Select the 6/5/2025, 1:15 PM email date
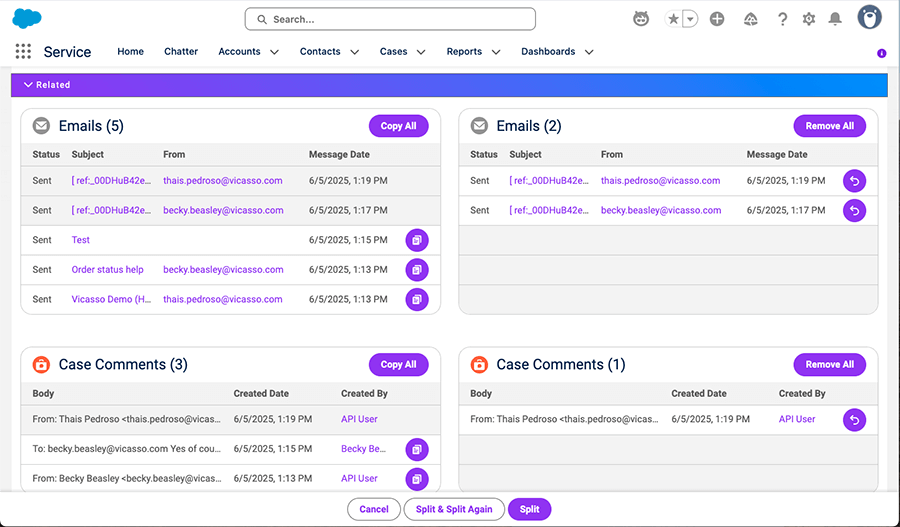Viewport: 900px width, 527px height. (348, 240)
